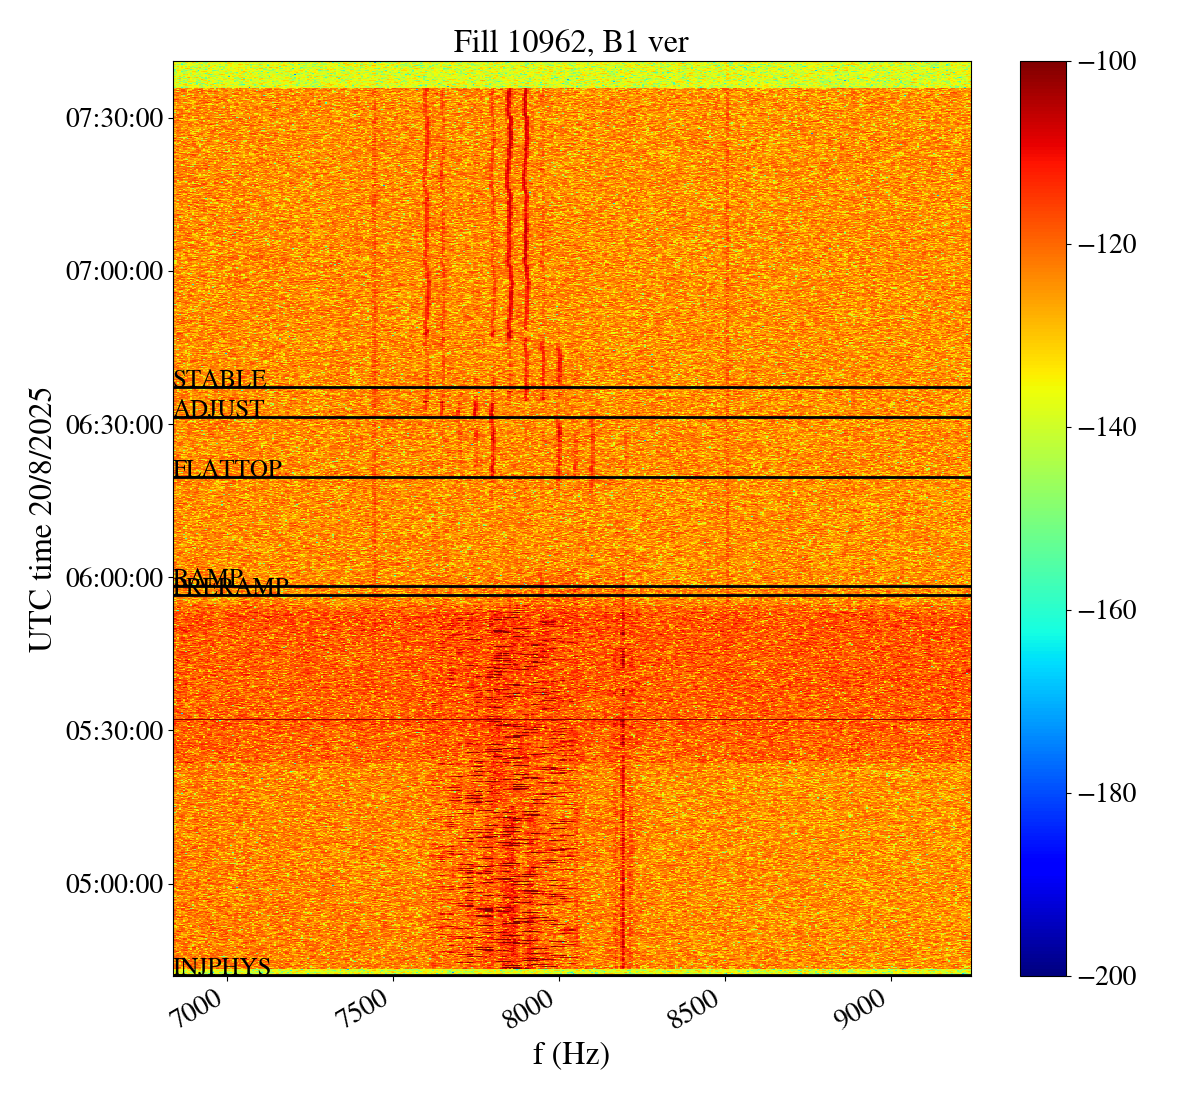Viewport: 1200px width, 1100px height.
Task: Select the 05:00:00 y-axis tick label
Action: pyautogui.click(x=114, y=884)
